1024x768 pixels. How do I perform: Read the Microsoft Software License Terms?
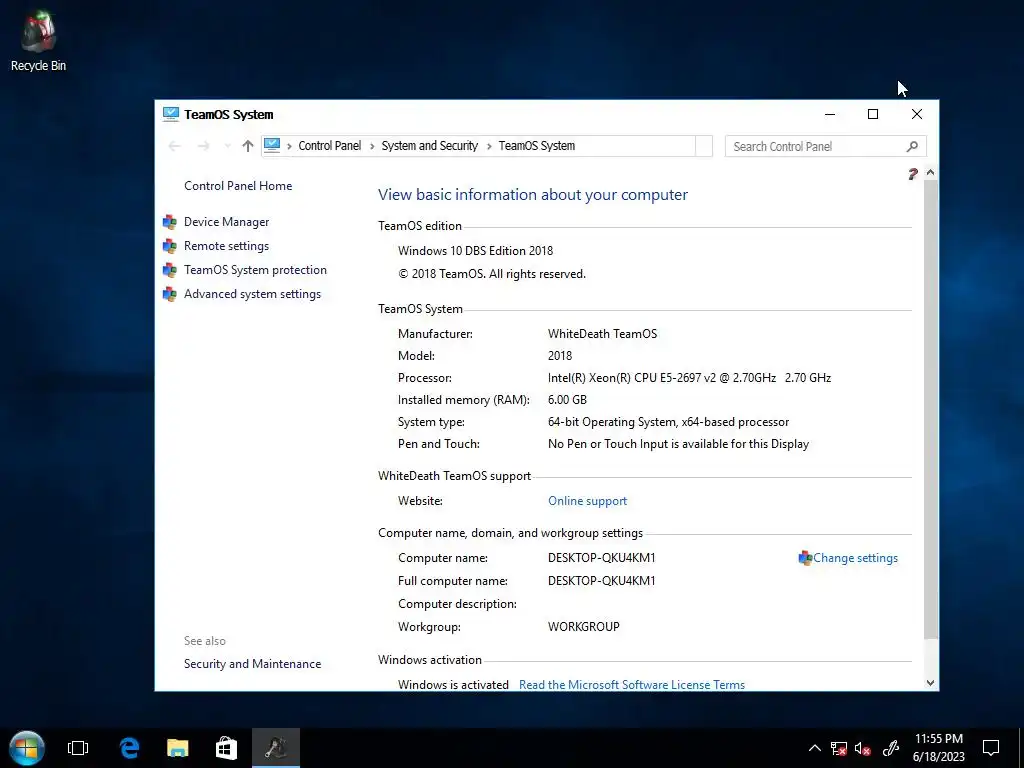click(x=632, y=684)
